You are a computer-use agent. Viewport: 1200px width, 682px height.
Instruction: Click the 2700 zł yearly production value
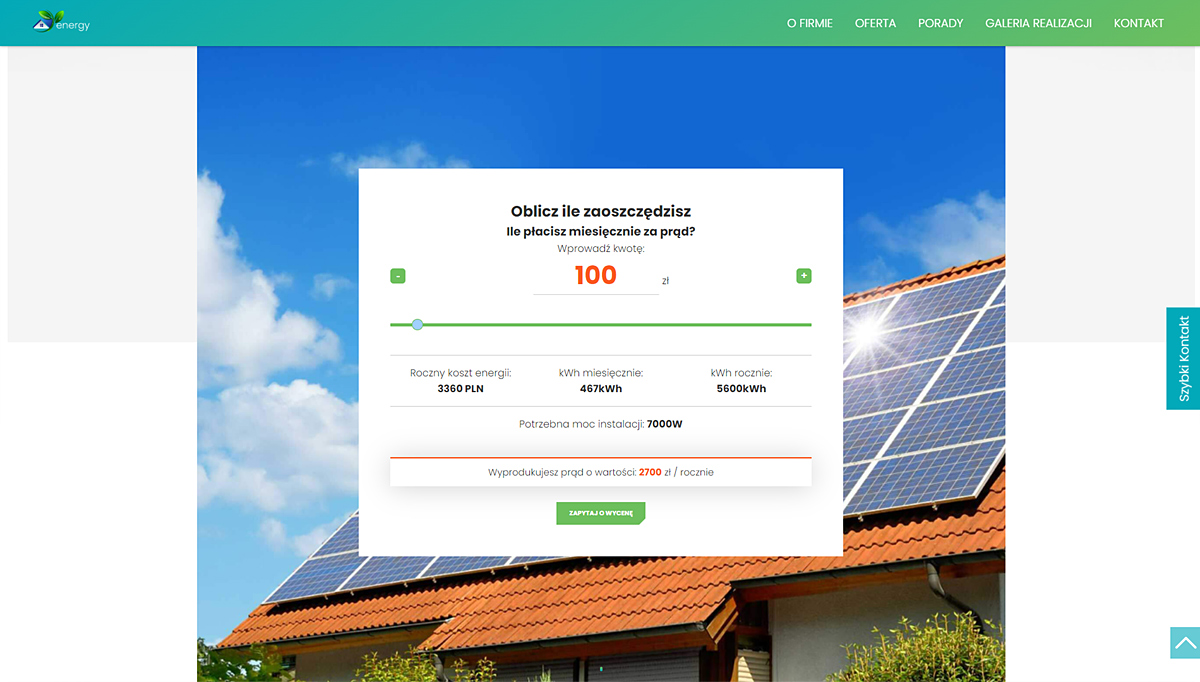click(x=650, y=472)
